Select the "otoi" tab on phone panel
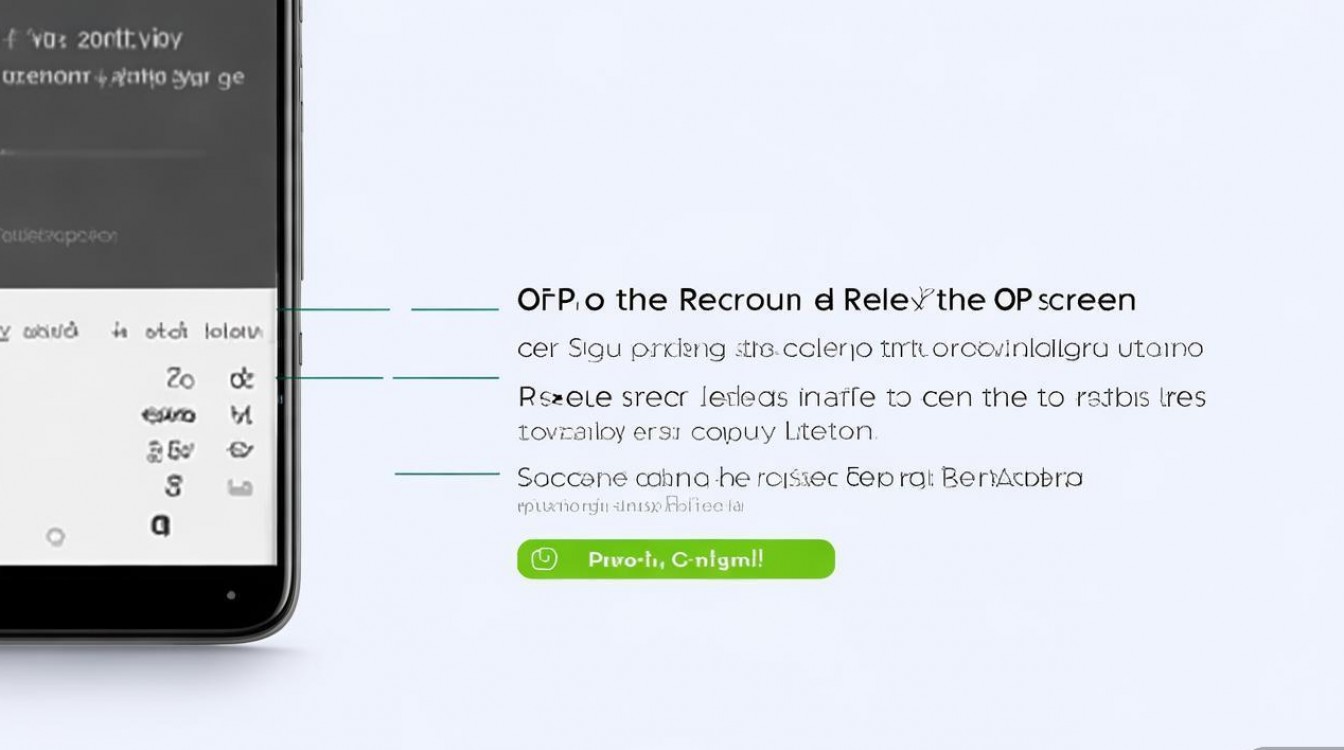 166,331
